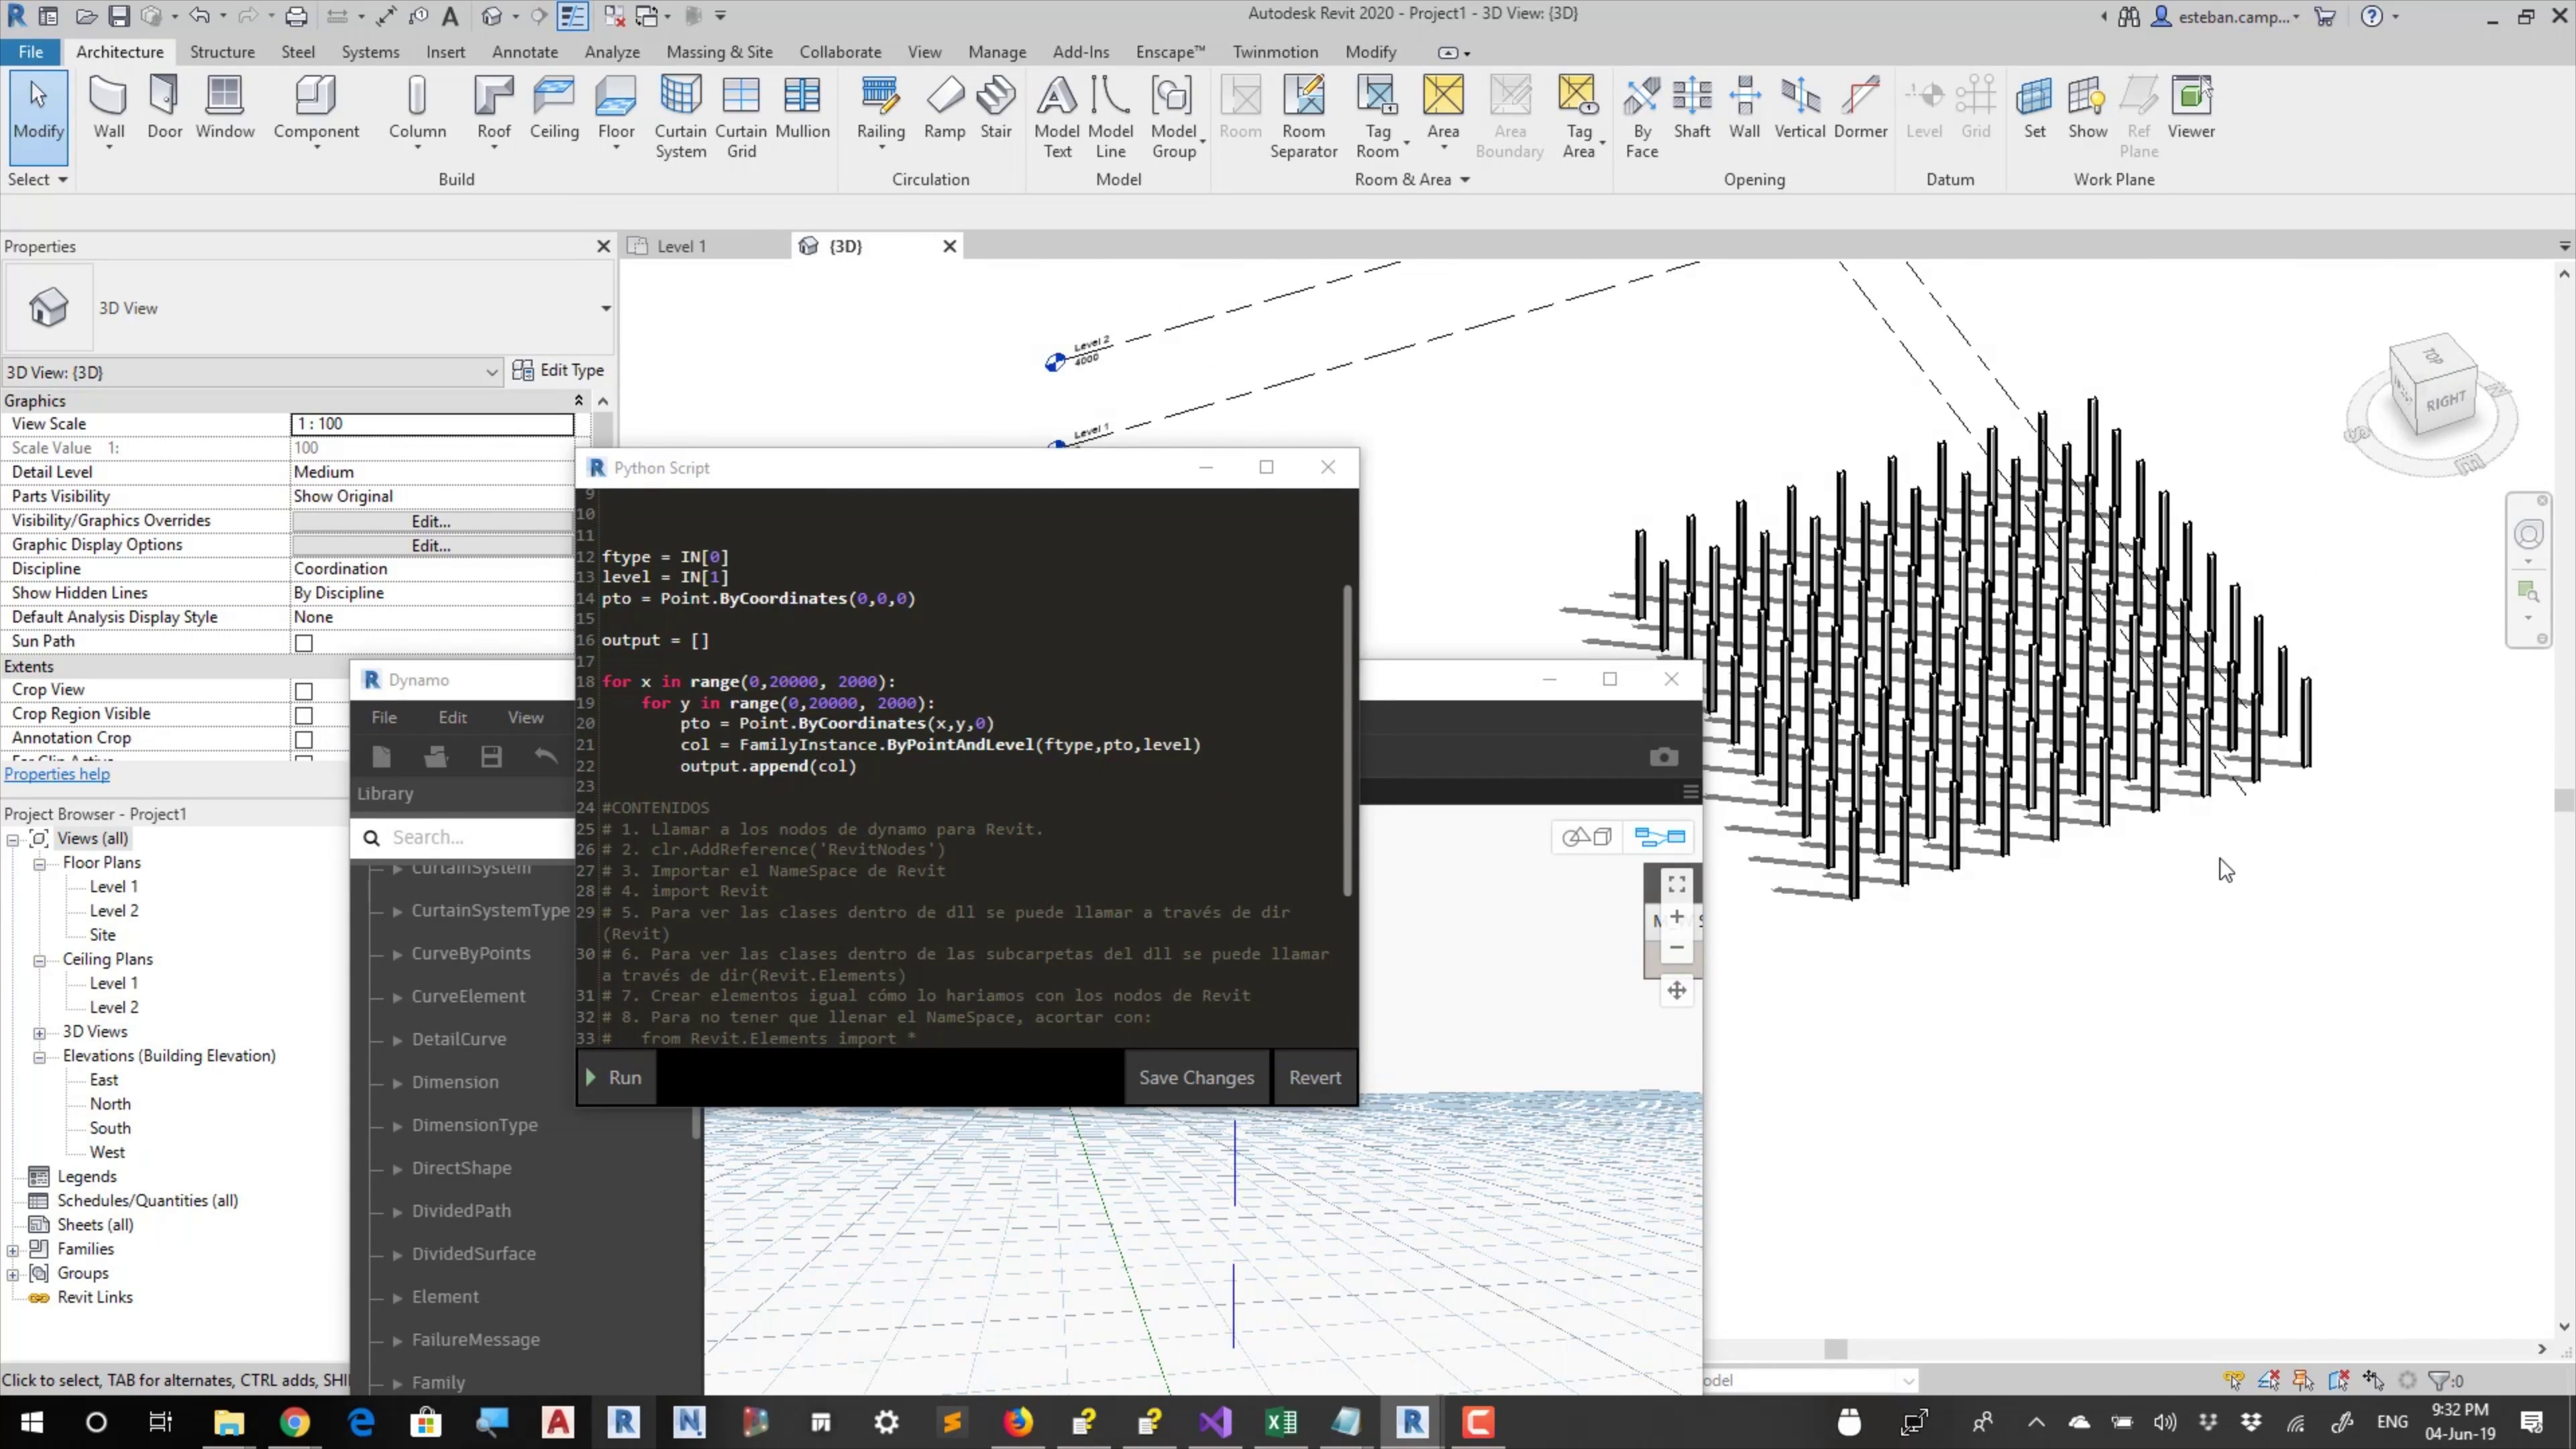Viewport: 2576px width, 1449px height.
Task: Open the Properties help link
Action: tap(57, 774)
